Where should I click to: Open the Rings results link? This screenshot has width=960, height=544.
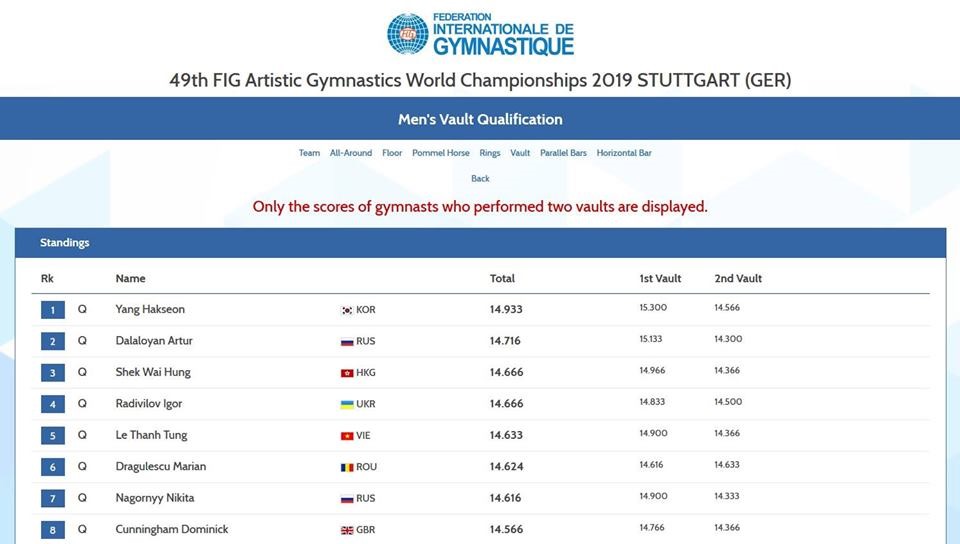point(490,153)
